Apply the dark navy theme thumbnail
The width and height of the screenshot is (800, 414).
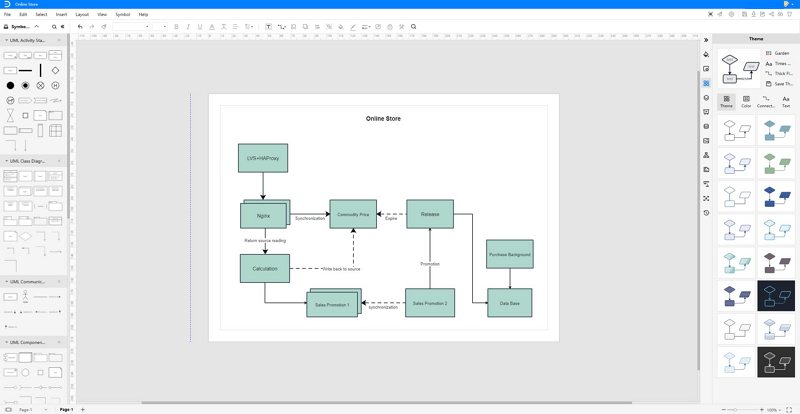pos(776,296)
